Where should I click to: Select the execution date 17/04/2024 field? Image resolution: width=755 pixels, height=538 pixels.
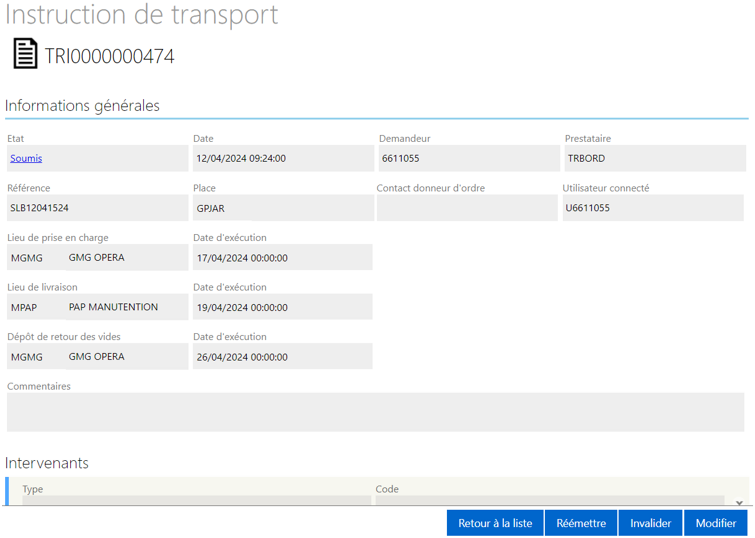[283, 258]
